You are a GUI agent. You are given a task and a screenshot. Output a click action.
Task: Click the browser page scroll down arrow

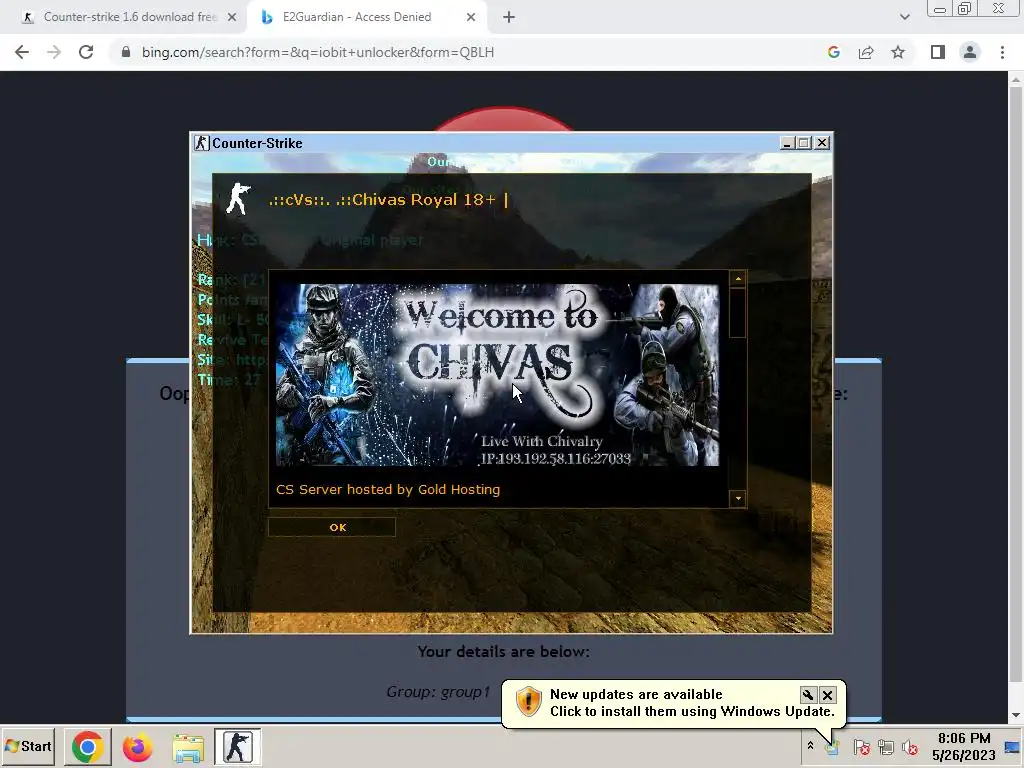(x=1016, y=715)
